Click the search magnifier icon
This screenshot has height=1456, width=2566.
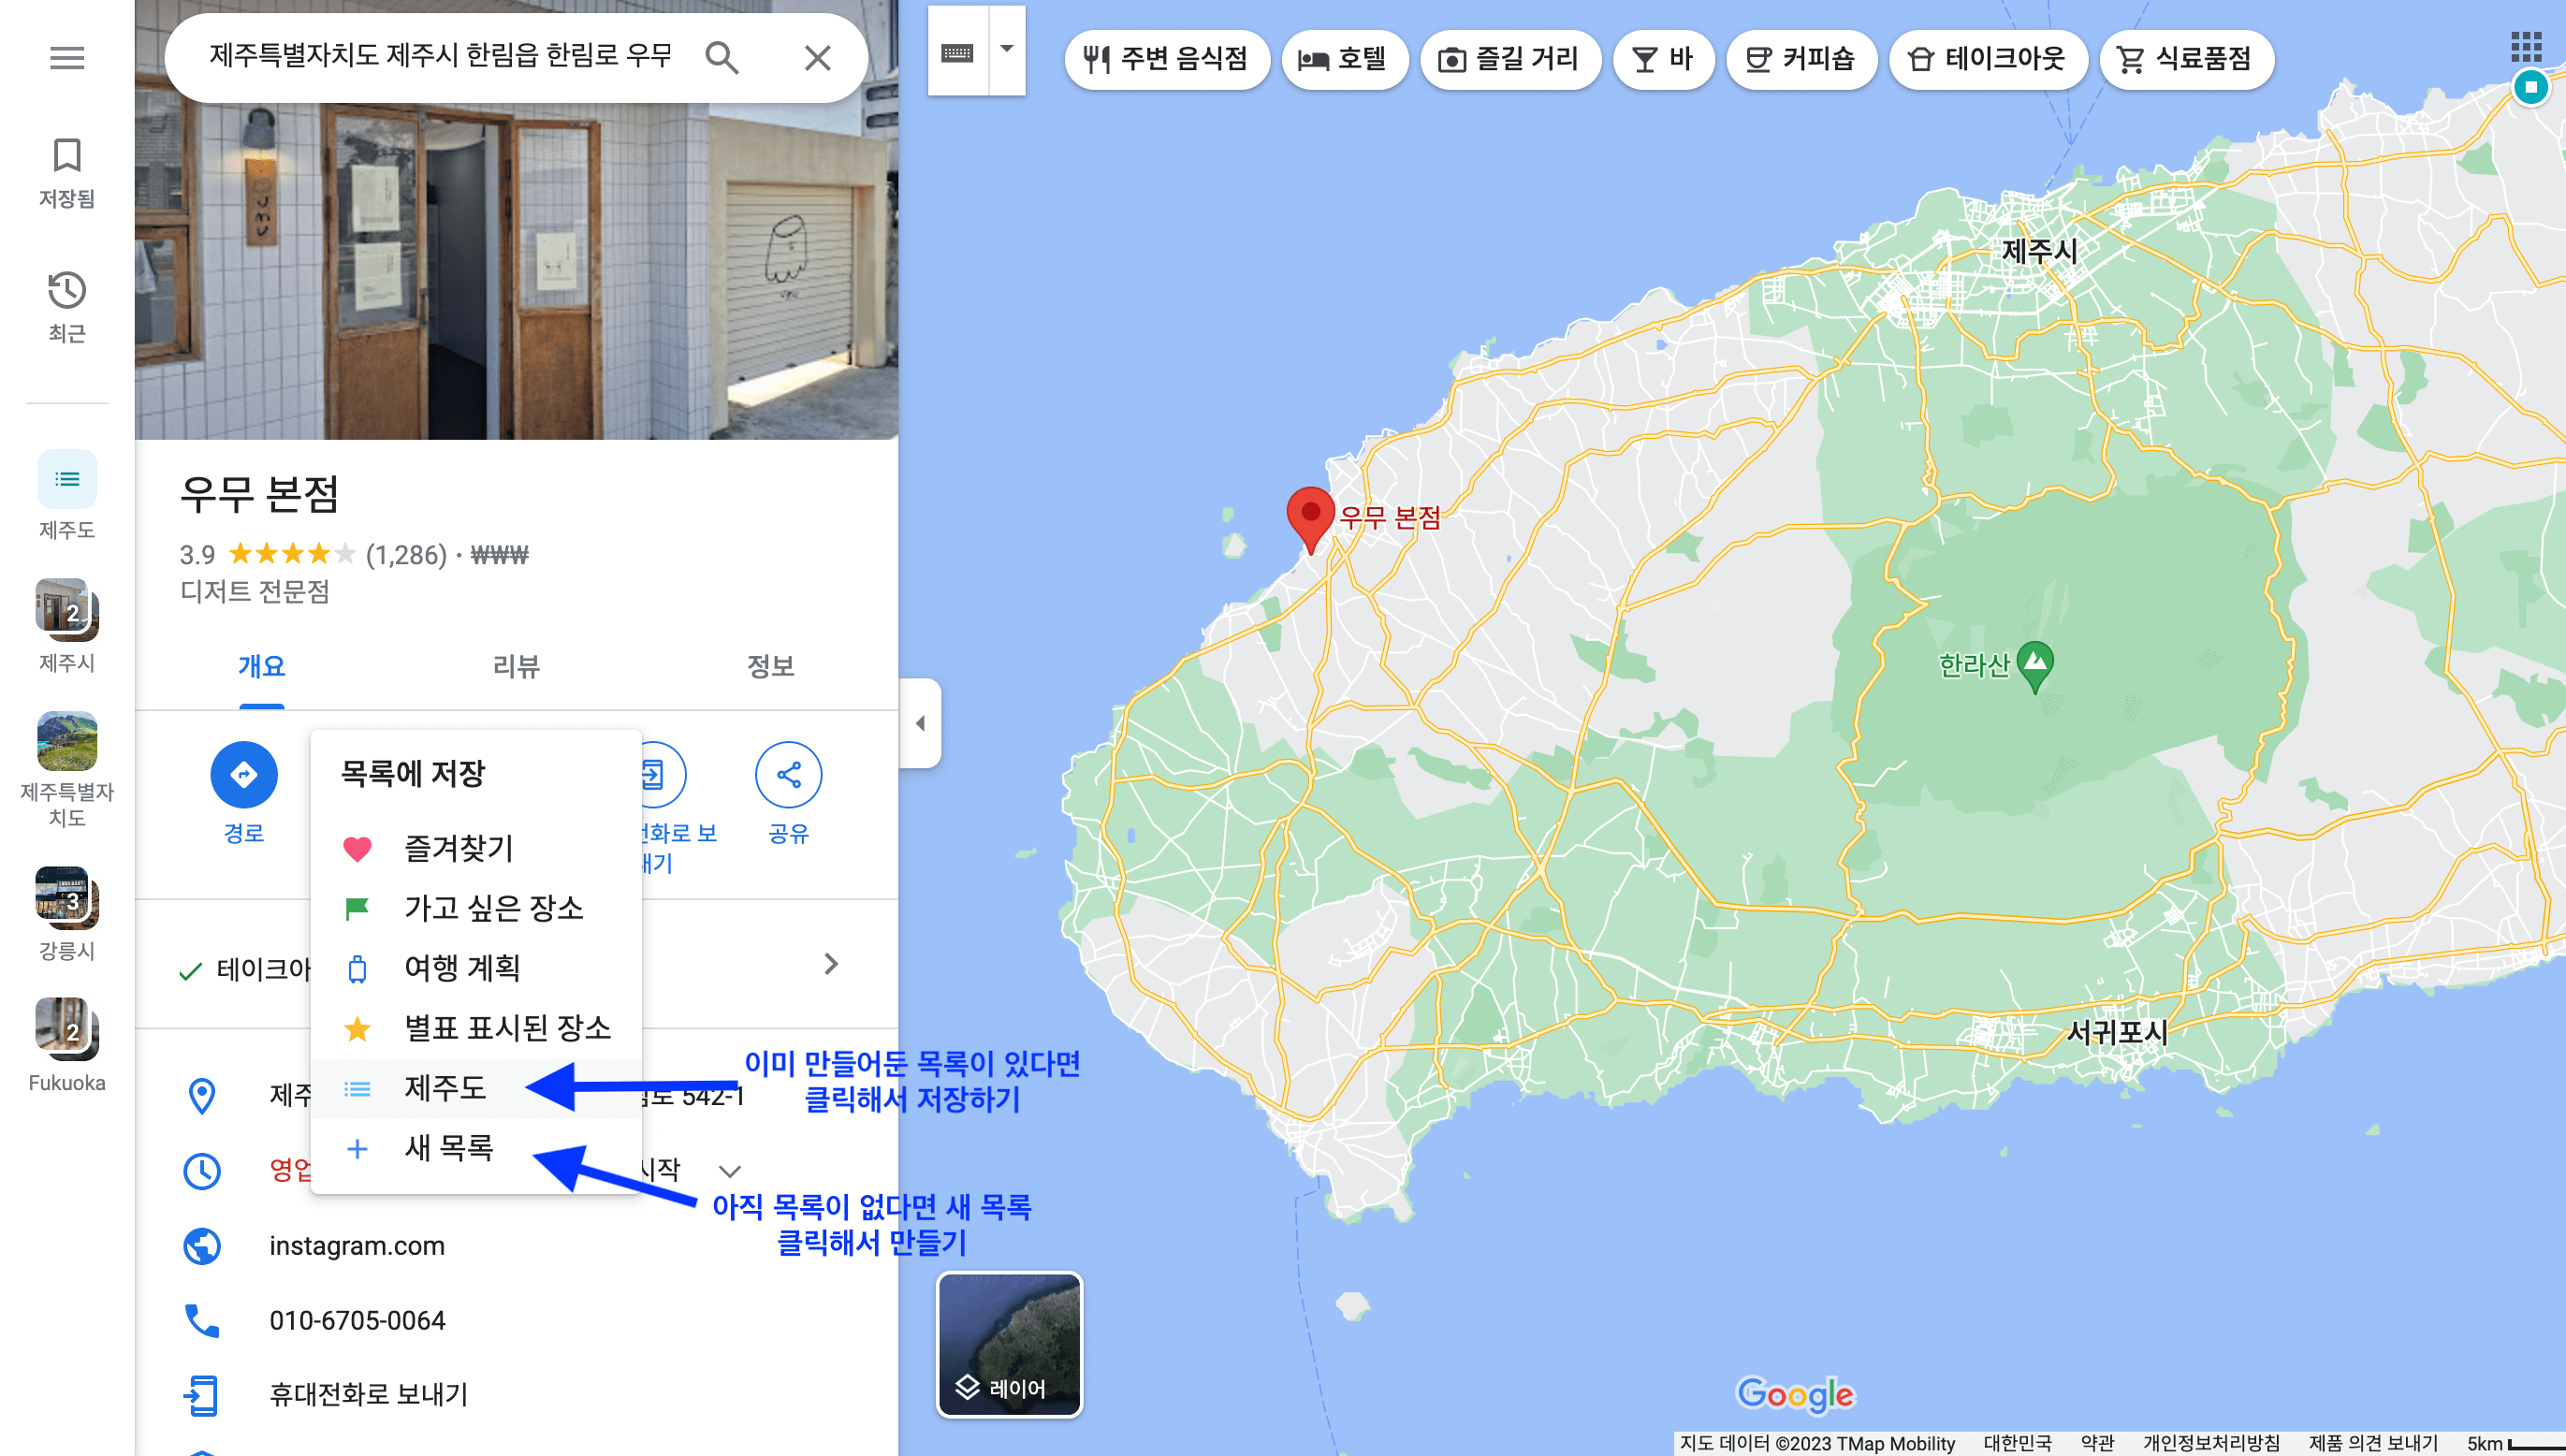point(722,58)
